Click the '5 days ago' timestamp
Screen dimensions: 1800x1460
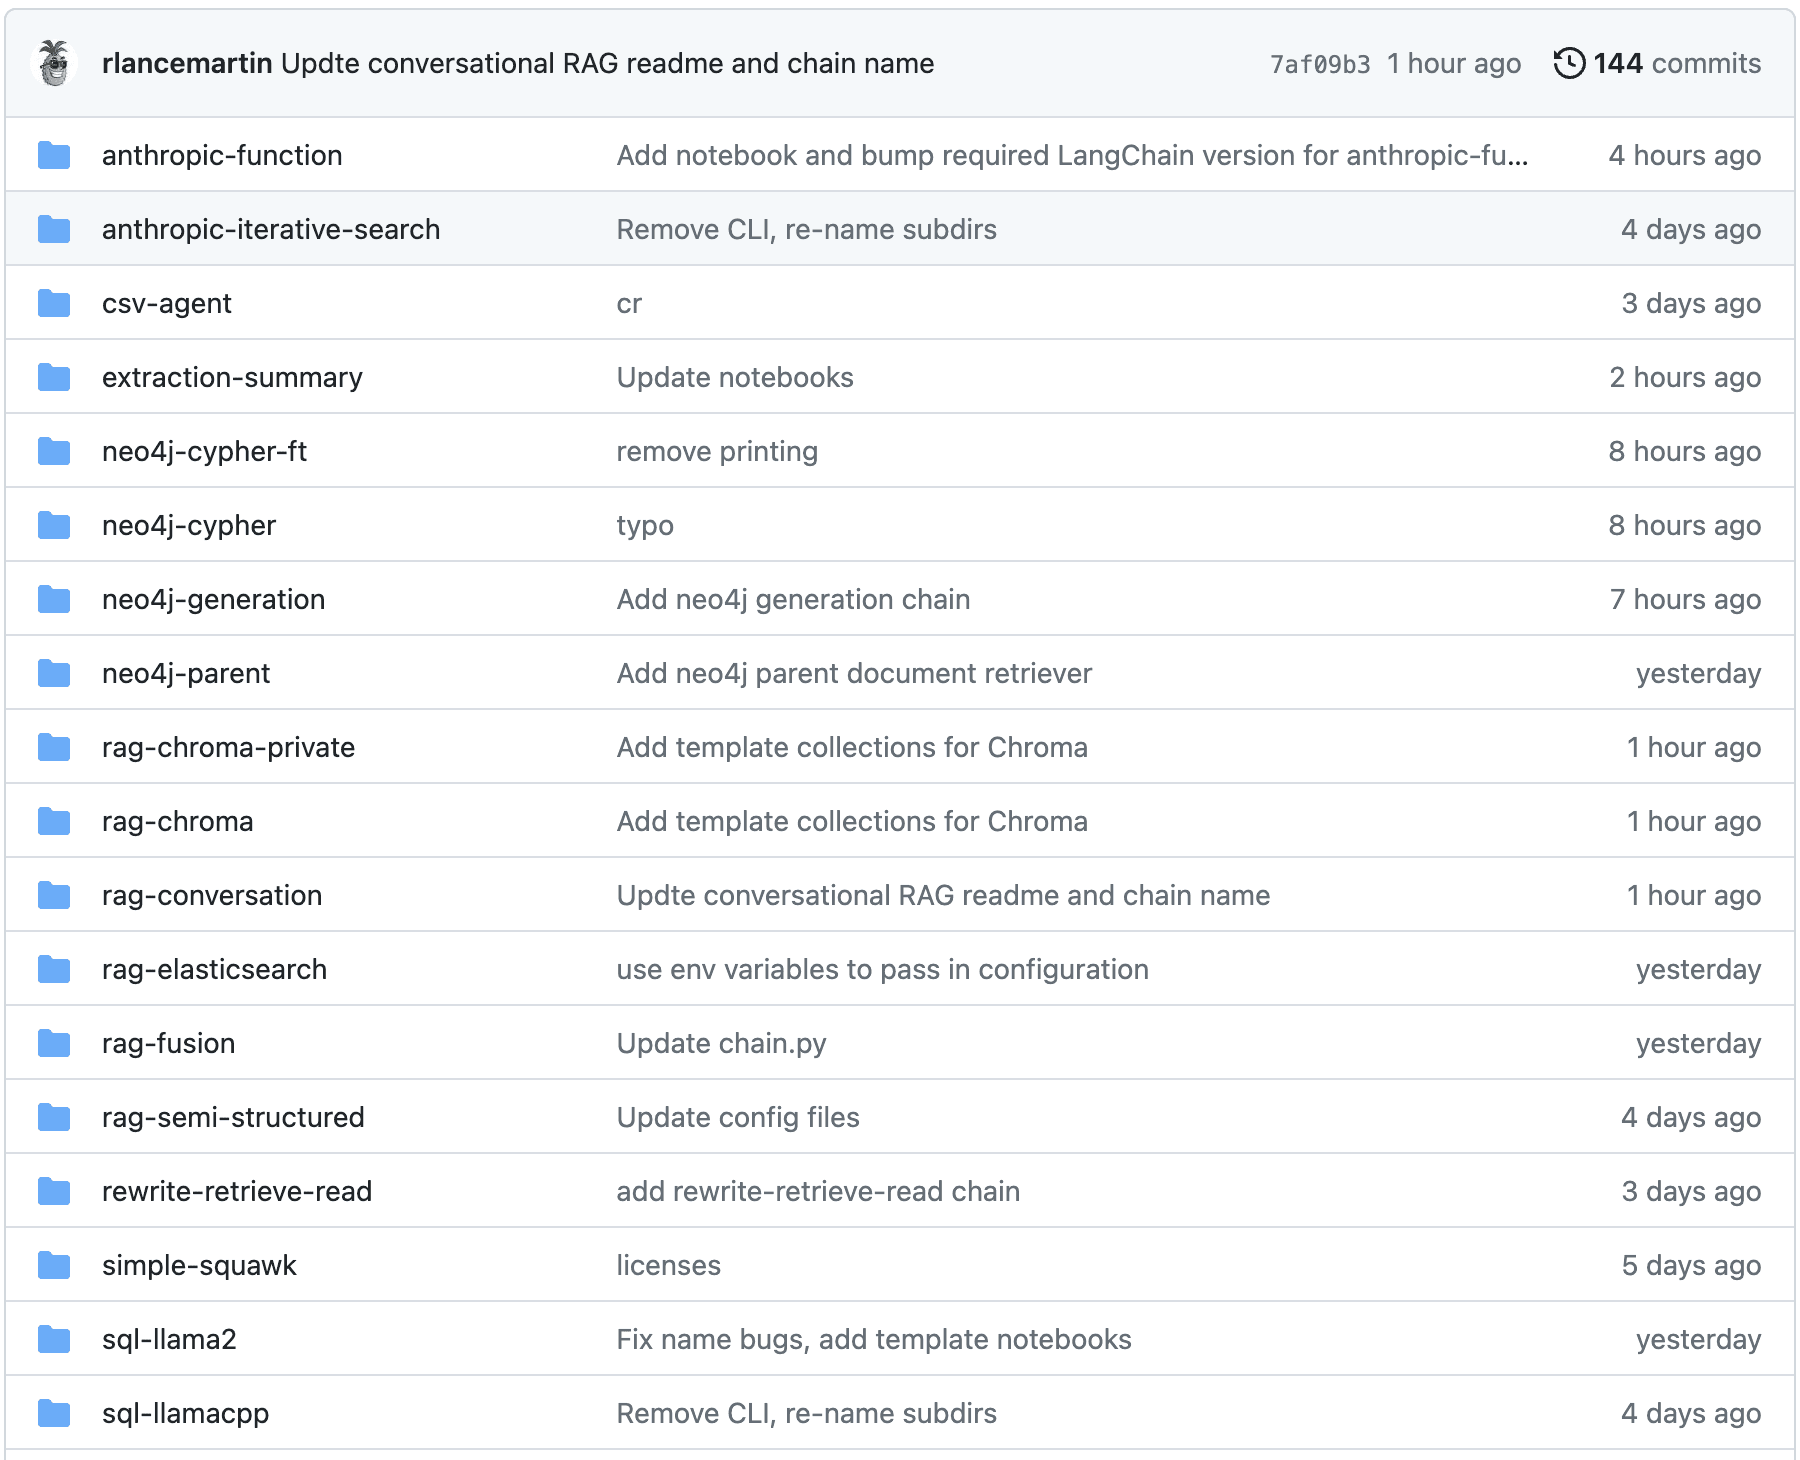click(x=1691, y=1265)
